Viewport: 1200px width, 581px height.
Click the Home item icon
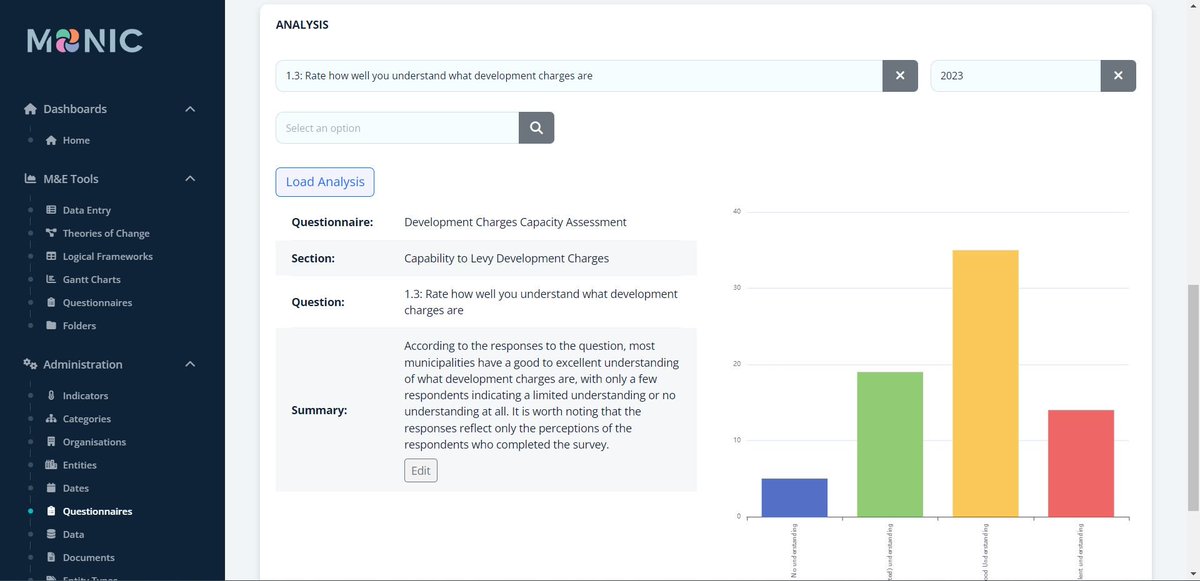(51, 141)
